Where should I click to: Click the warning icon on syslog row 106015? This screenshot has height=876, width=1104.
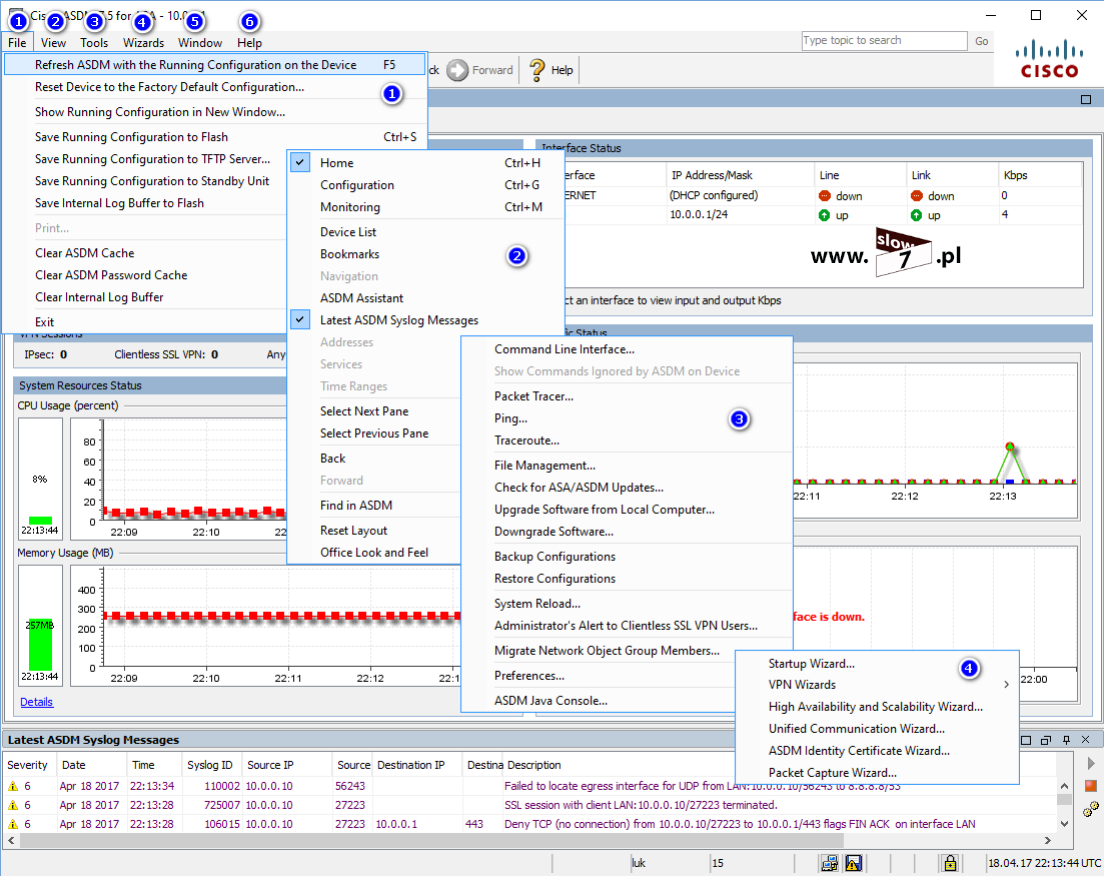pyautogui.click(x=13, y=824)
